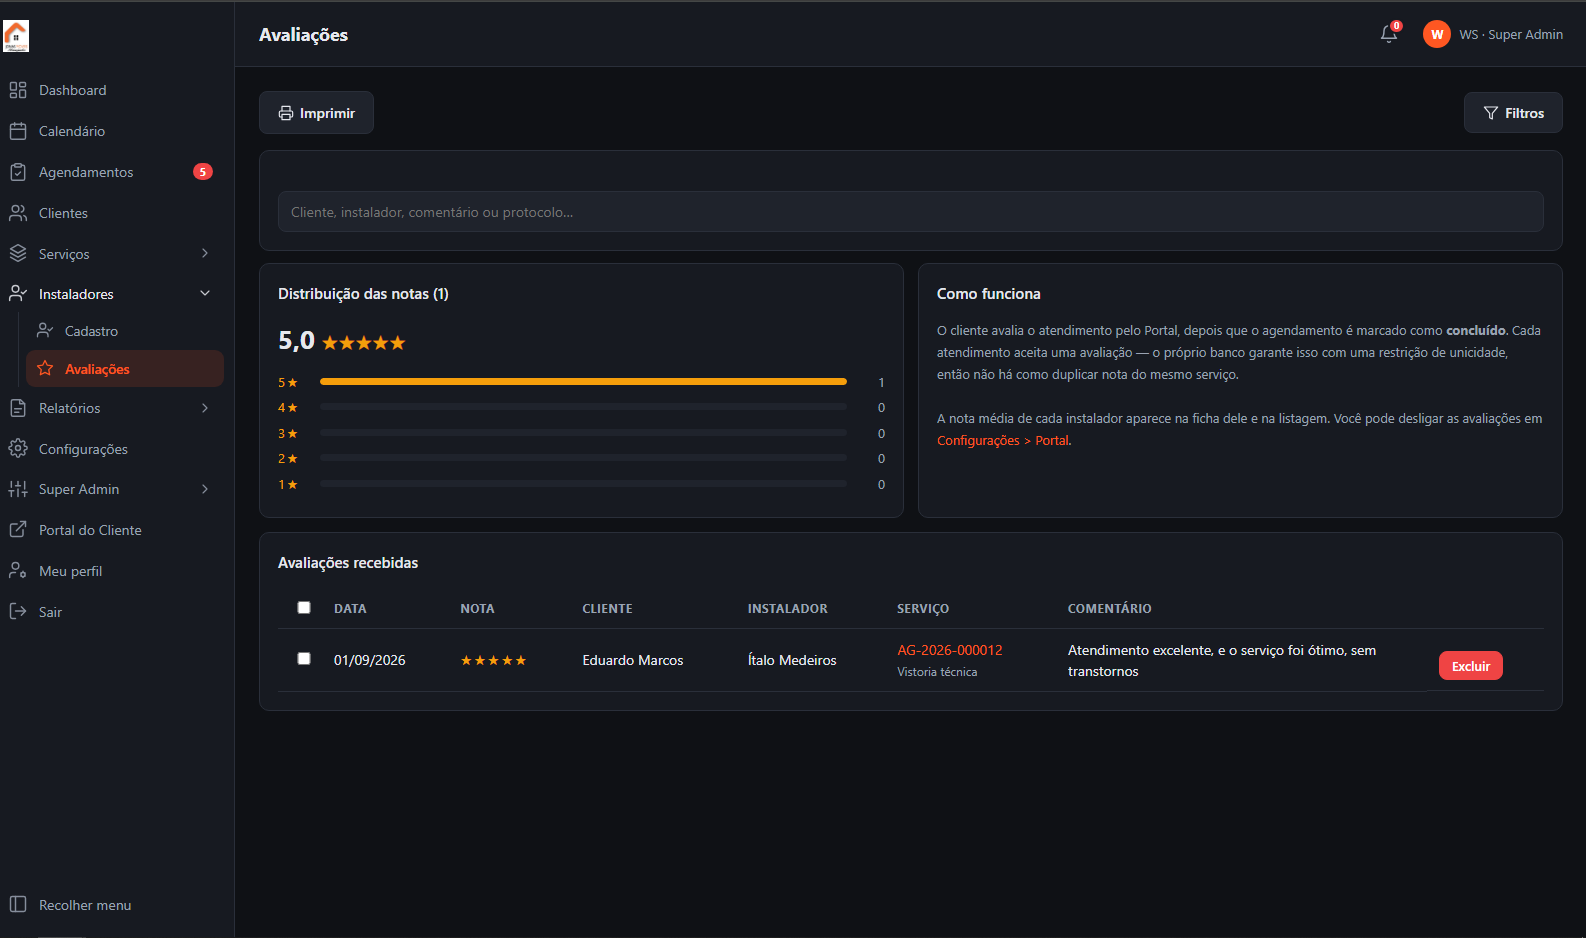Click the Configurações gear icon

[x=18, y=449]
